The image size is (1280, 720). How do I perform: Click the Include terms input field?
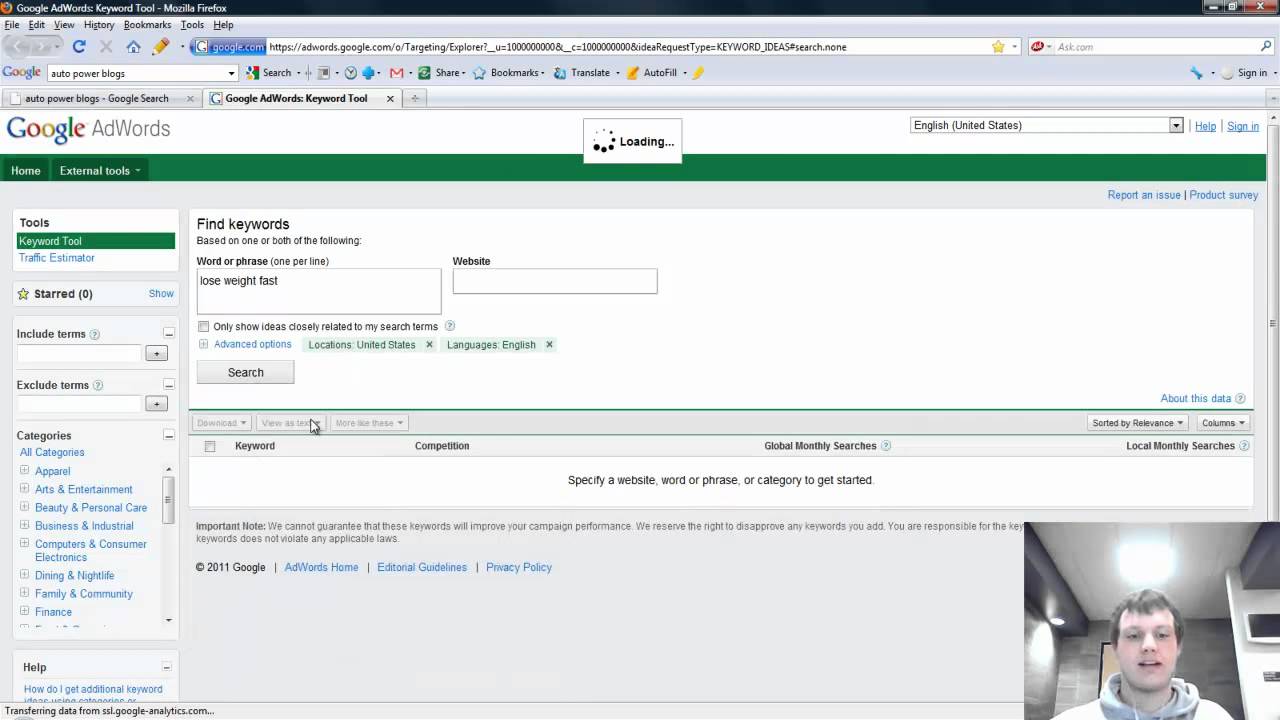coord(80,353)
